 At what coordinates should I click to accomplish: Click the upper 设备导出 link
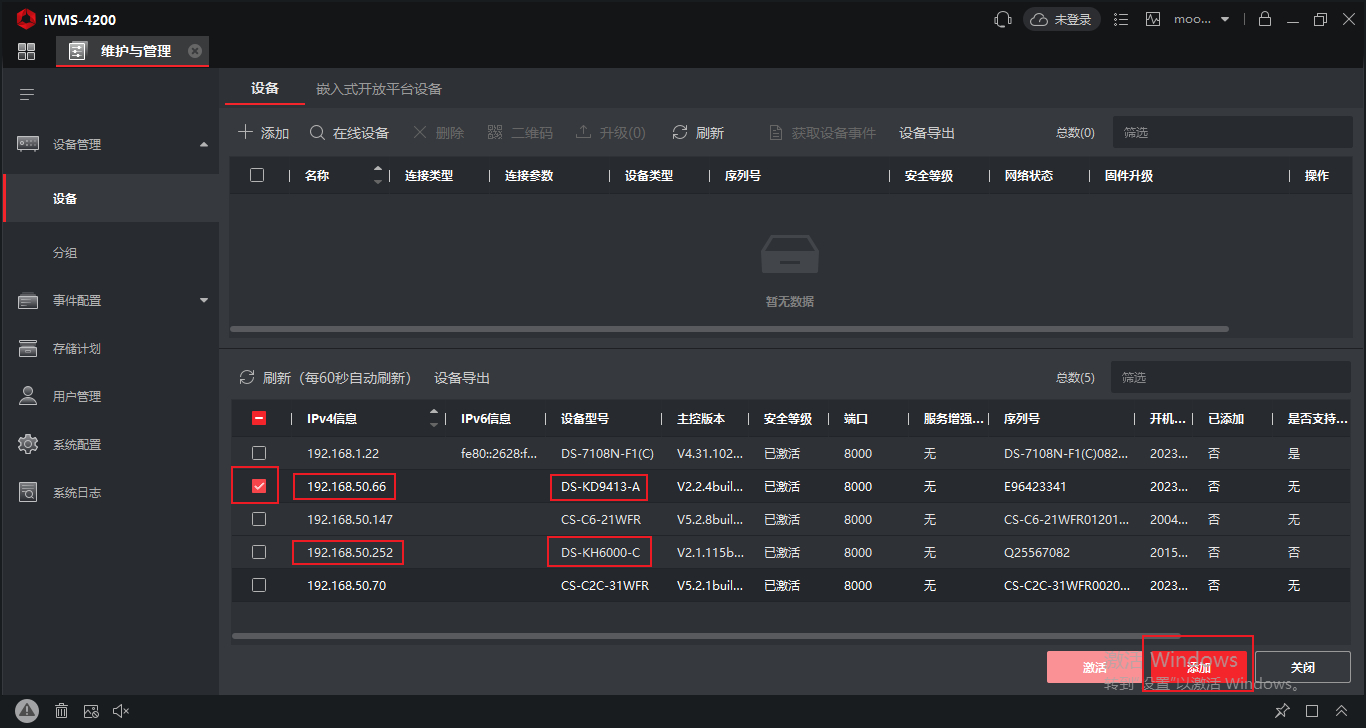click(927, 133)
